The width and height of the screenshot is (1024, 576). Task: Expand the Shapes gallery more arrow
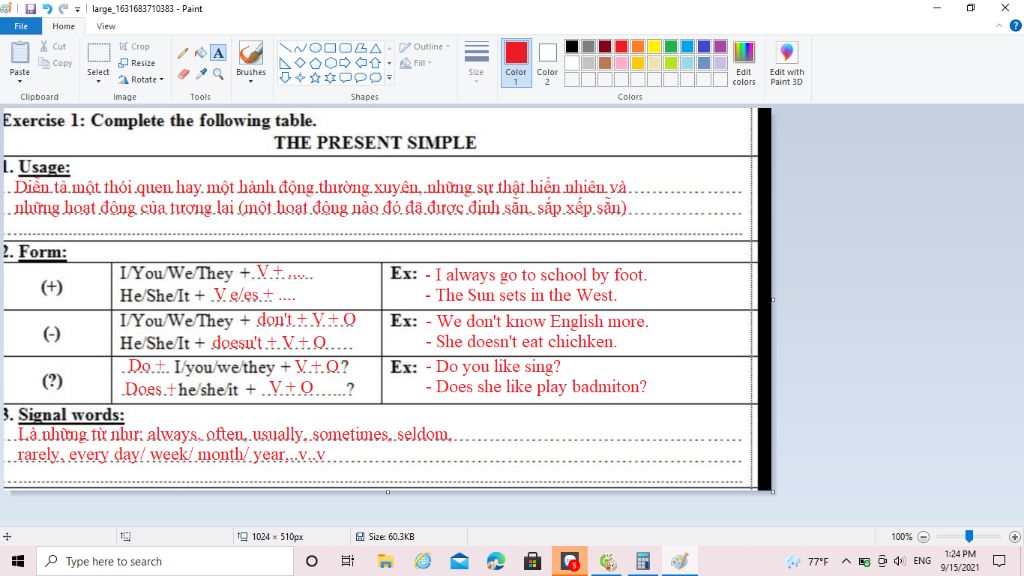coord(389,78)
